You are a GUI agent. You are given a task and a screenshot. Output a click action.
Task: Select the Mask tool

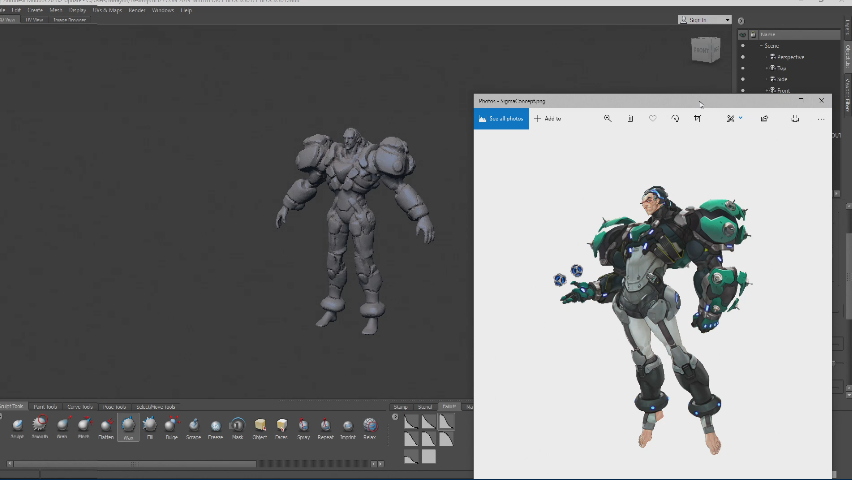pos(237,427)
